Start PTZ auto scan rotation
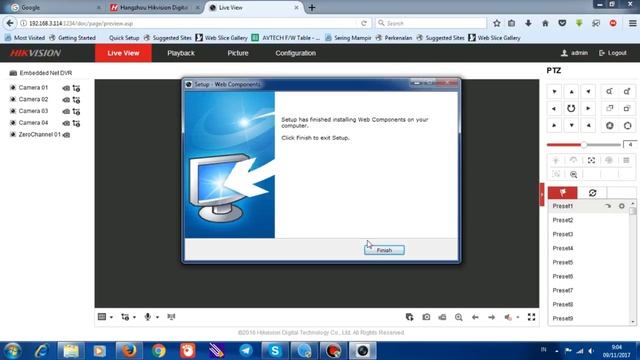Screen dimensions: 640x360 571,109
